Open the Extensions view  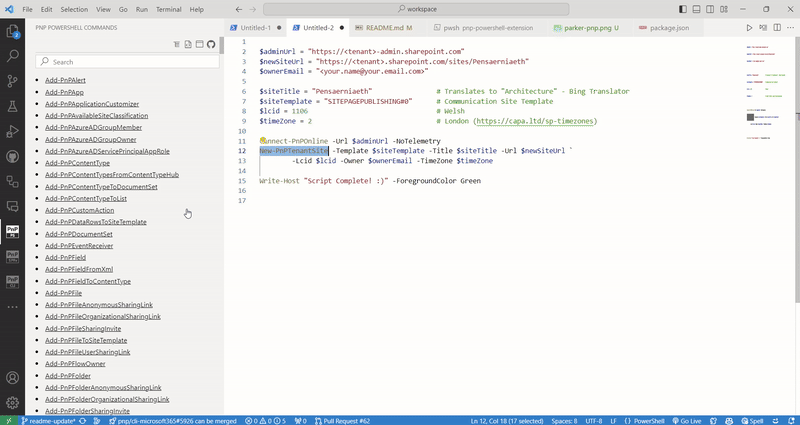tap(12, 181)
